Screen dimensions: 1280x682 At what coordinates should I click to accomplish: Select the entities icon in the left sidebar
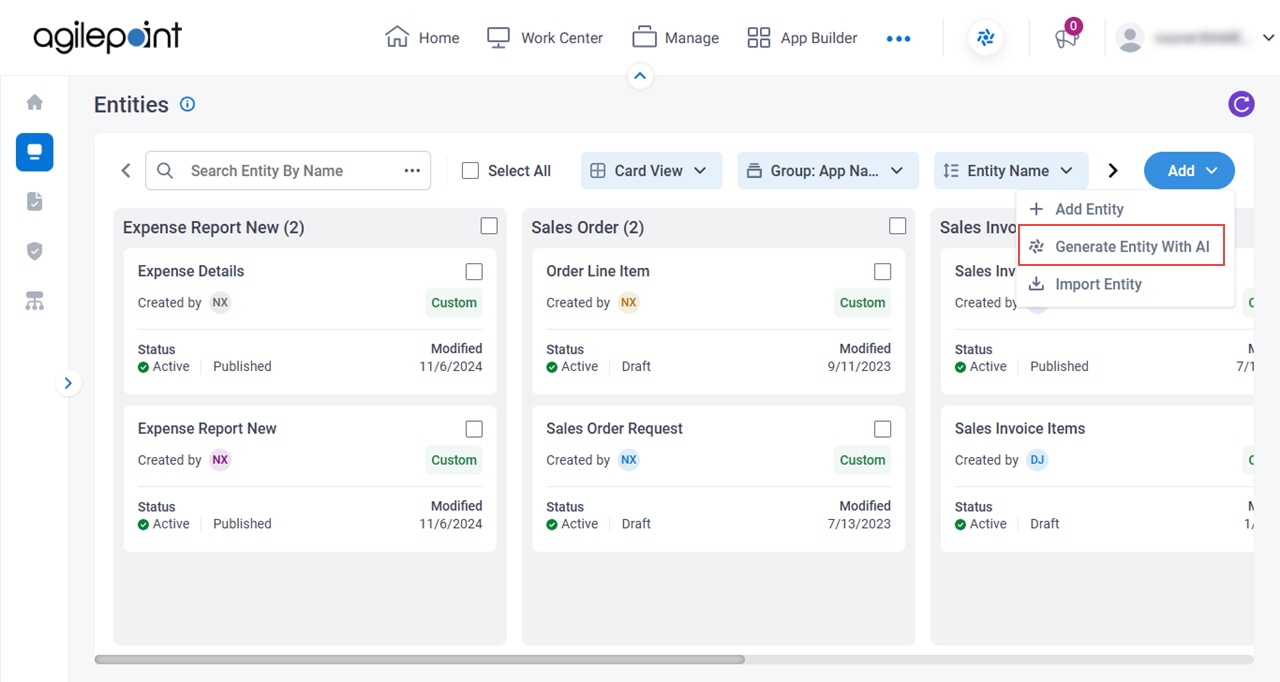(x=34, y=152)
